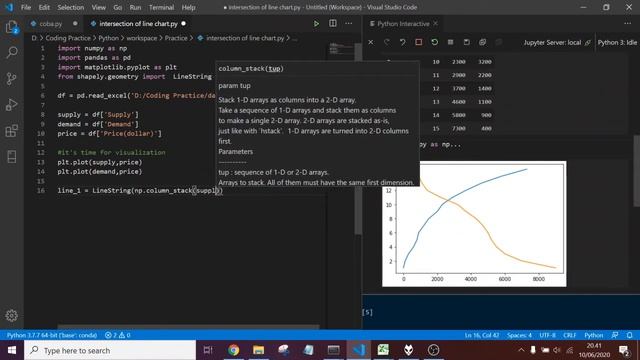This screenshot has width=640, height=360.
Task: Clear all cells in Python Interactive
Action: [371, 42]
